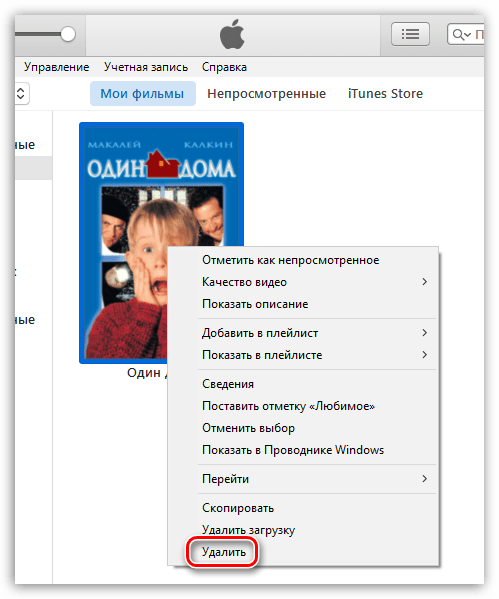Image resolution: width=499 pixels, height=599 pixels.
Task: Choose Скопировать in the context menu
Action: (x=303, y=508)
